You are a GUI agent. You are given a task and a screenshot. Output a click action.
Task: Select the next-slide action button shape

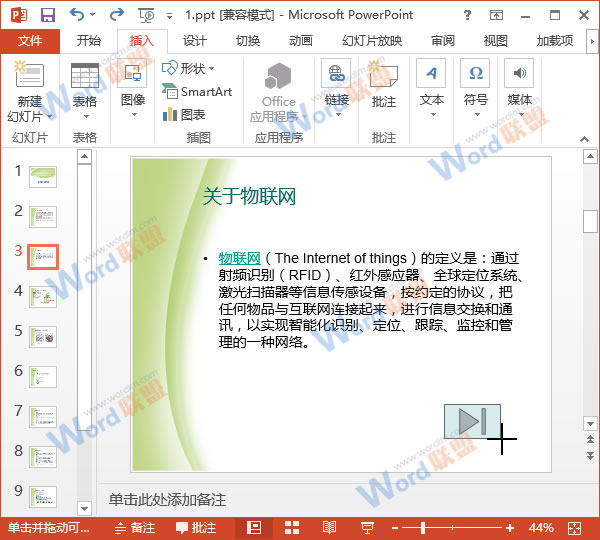472,421
